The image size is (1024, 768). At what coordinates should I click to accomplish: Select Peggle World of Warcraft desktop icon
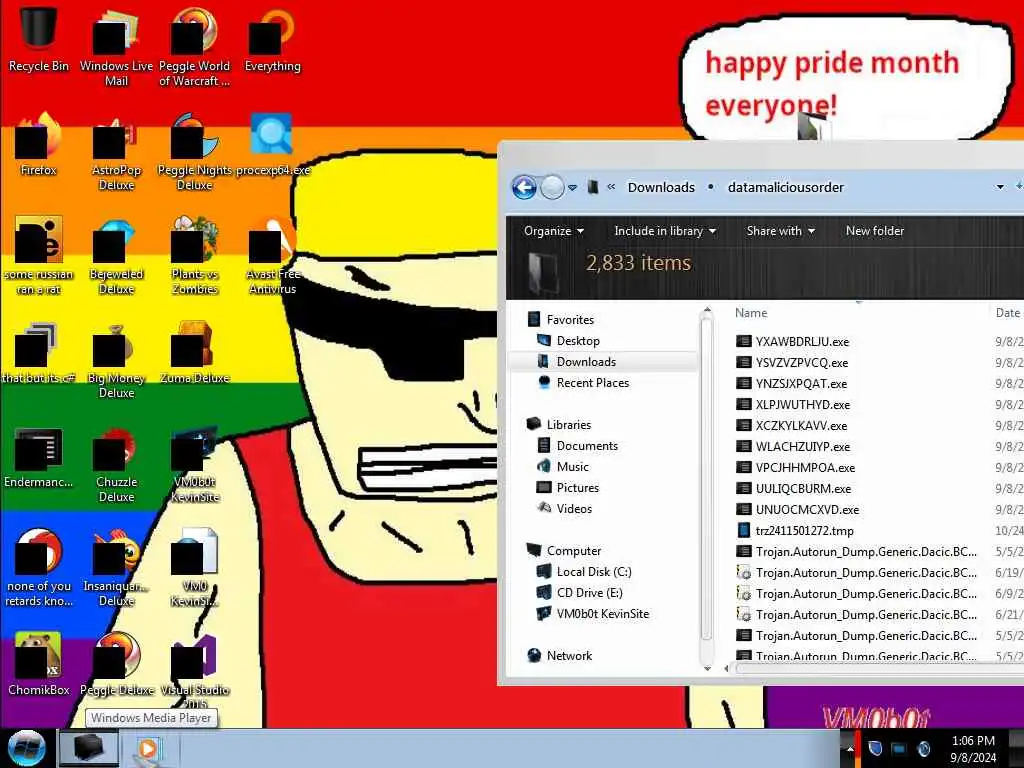click(194, 46)
